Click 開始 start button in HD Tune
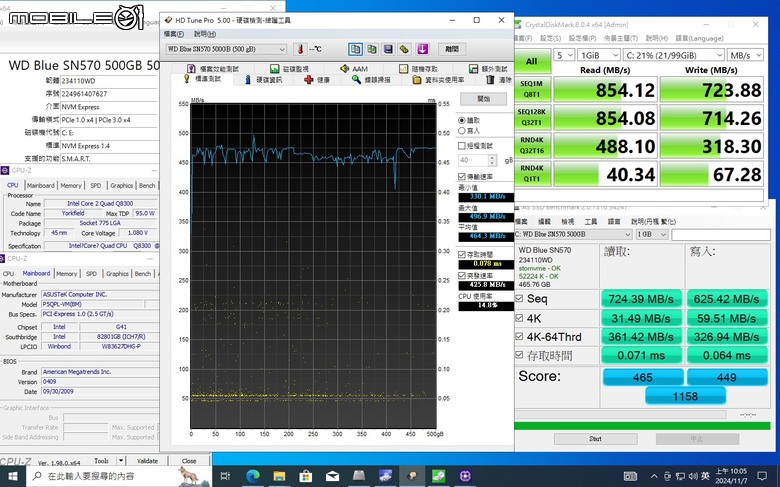The width and height of the screenshot is (780, 487). (x=484, y=99)
